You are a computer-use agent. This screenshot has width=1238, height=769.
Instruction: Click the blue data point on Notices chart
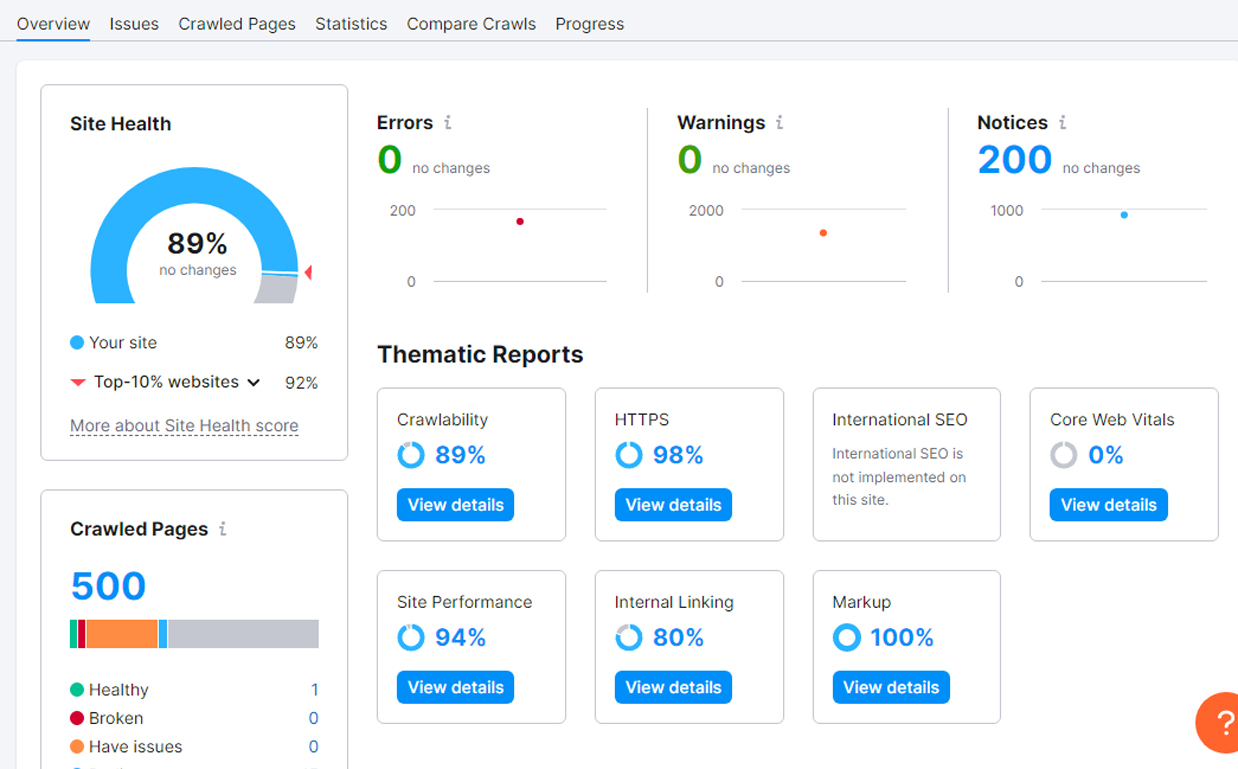click(1124, 215)
